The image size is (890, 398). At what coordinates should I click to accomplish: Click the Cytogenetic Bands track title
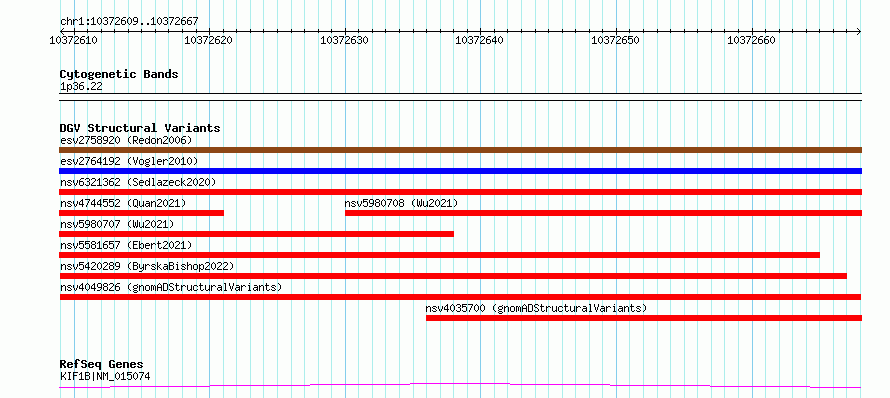coord(119,74)
